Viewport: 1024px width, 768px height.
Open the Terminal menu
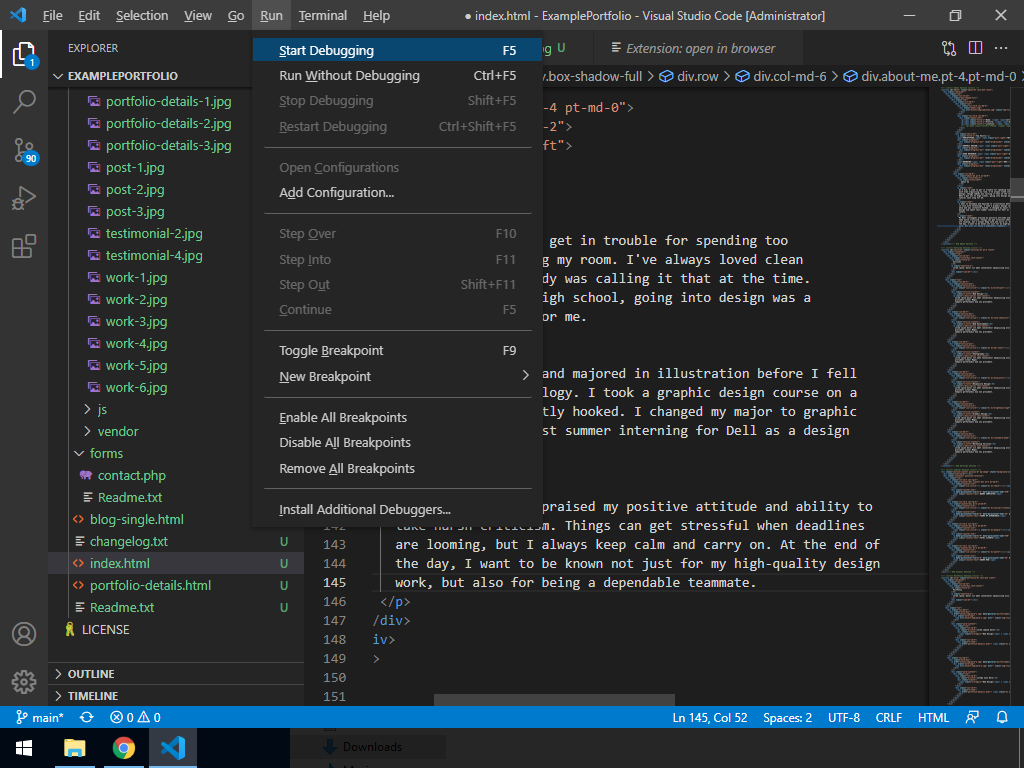(x=322, y=16)
